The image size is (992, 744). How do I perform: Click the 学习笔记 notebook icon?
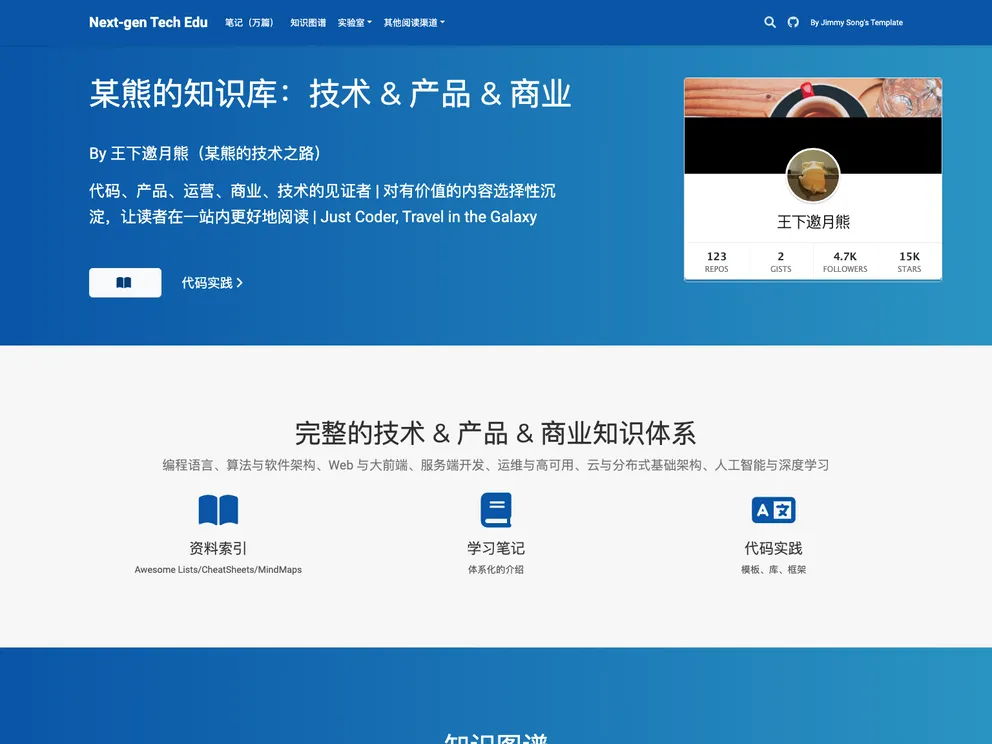tap(496, 509)
